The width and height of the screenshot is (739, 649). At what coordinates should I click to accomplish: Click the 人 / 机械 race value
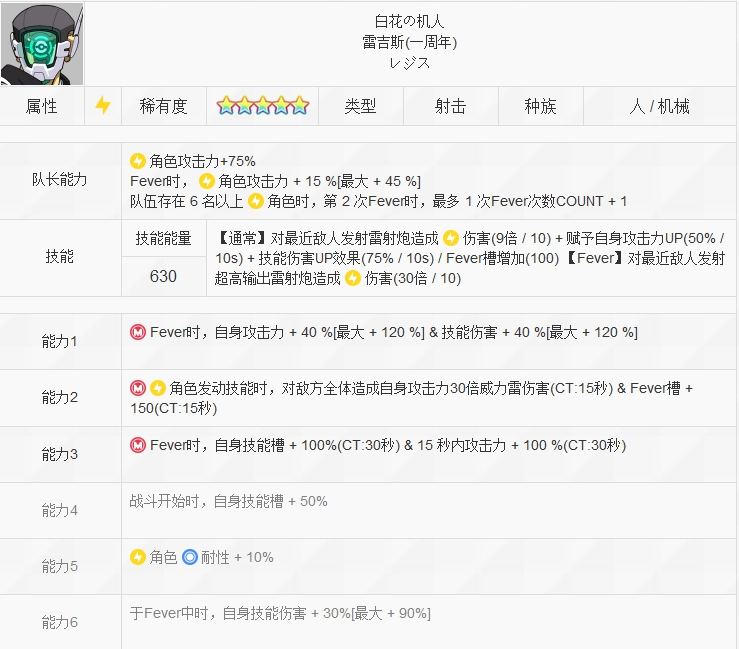(659, 106)
